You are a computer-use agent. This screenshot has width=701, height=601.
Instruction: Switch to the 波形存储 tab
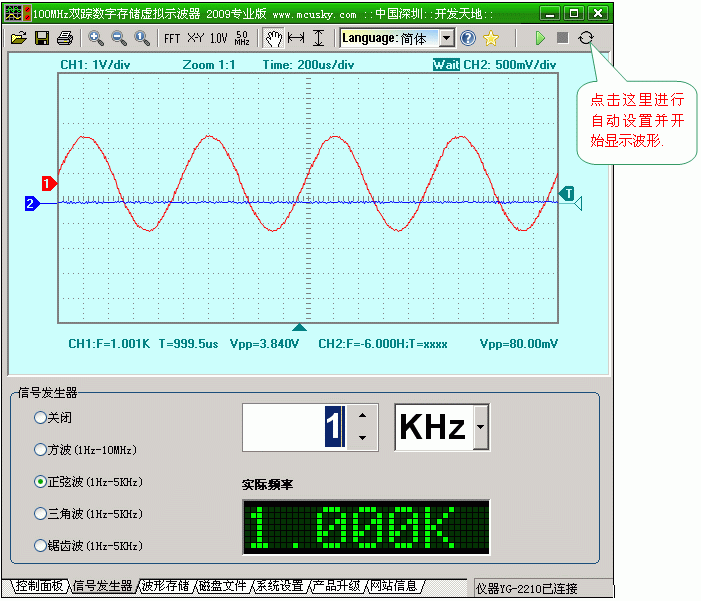pyautogui.click(x=165, y=586)
